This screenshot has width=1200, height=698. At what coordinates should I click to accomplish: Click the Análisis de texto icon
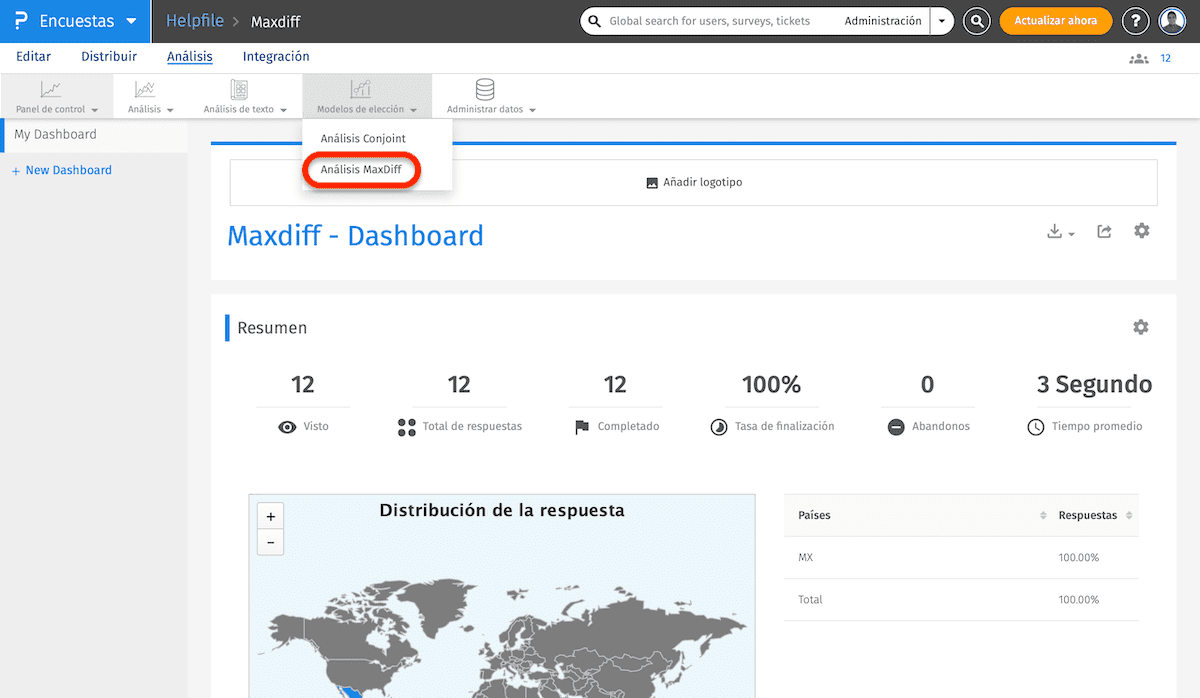click(x=239, y=90)
